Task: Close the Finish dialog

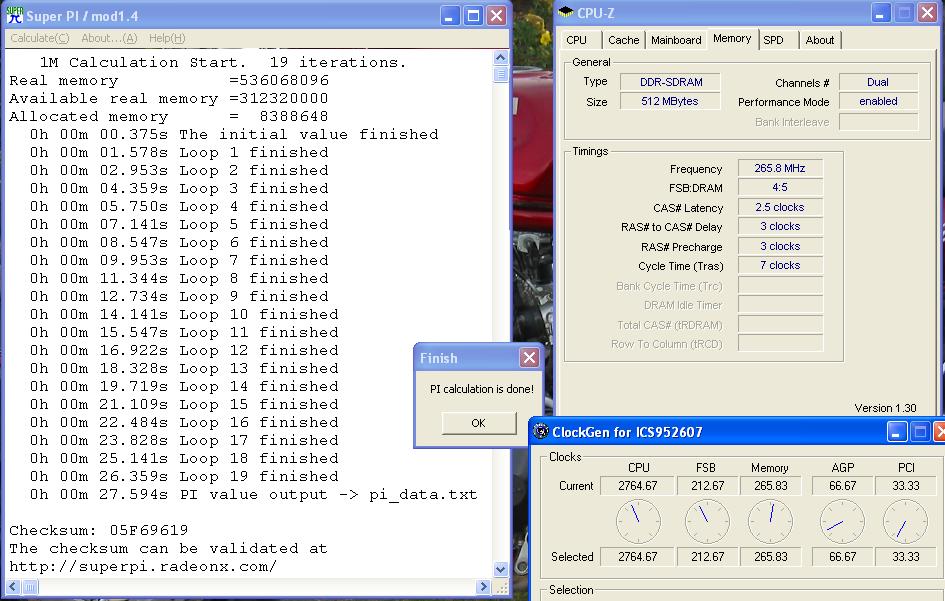Action: coord(529,358)
